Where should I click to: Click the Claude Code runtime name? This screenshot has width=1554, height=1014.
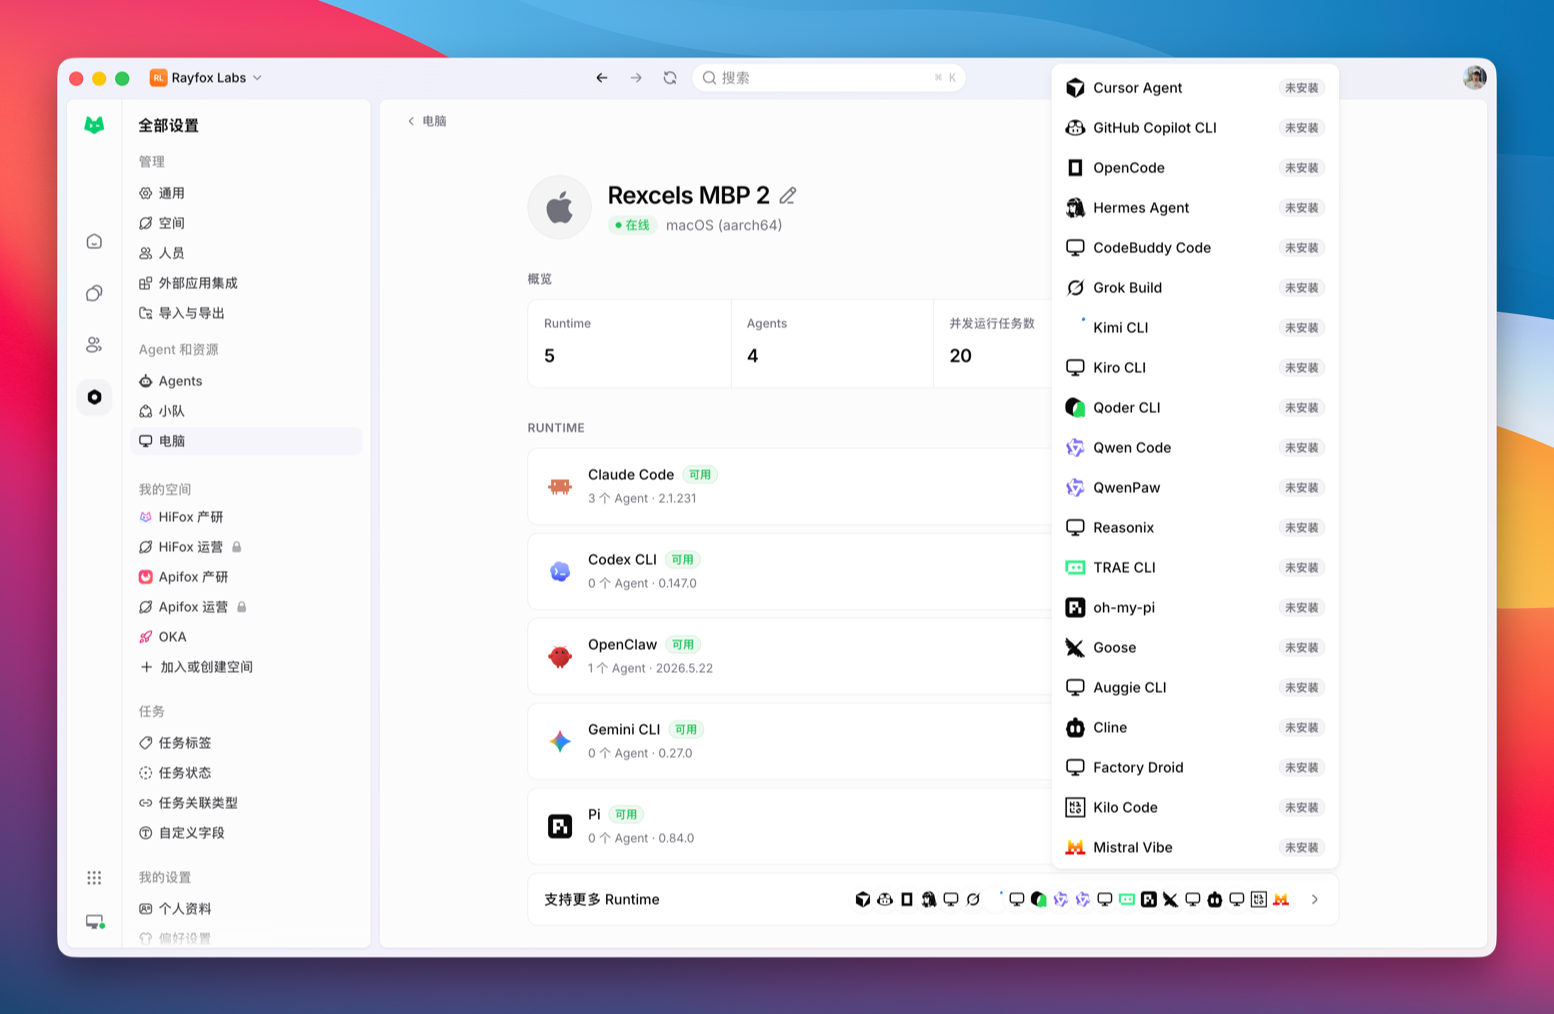point(631,475)
